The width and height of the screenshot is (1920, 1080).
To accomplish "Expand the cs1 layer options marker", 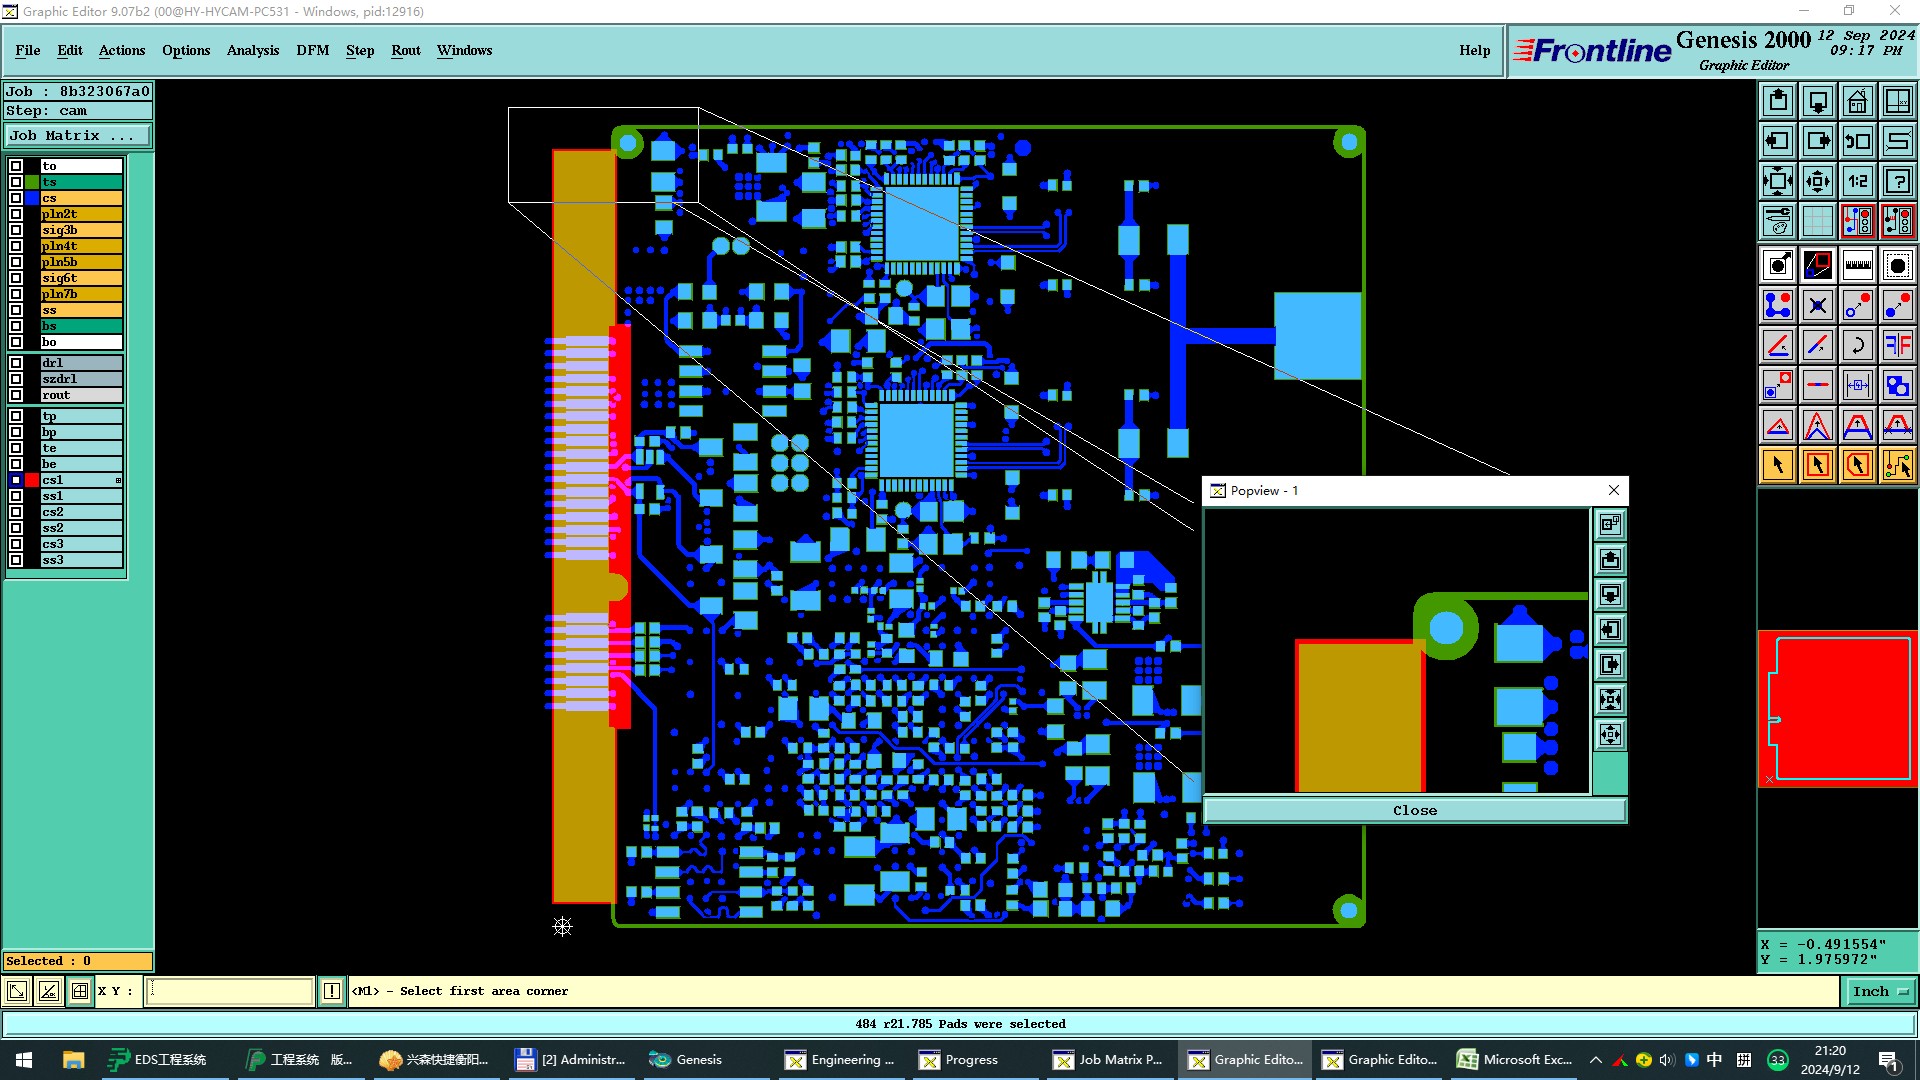I will 118,481.
